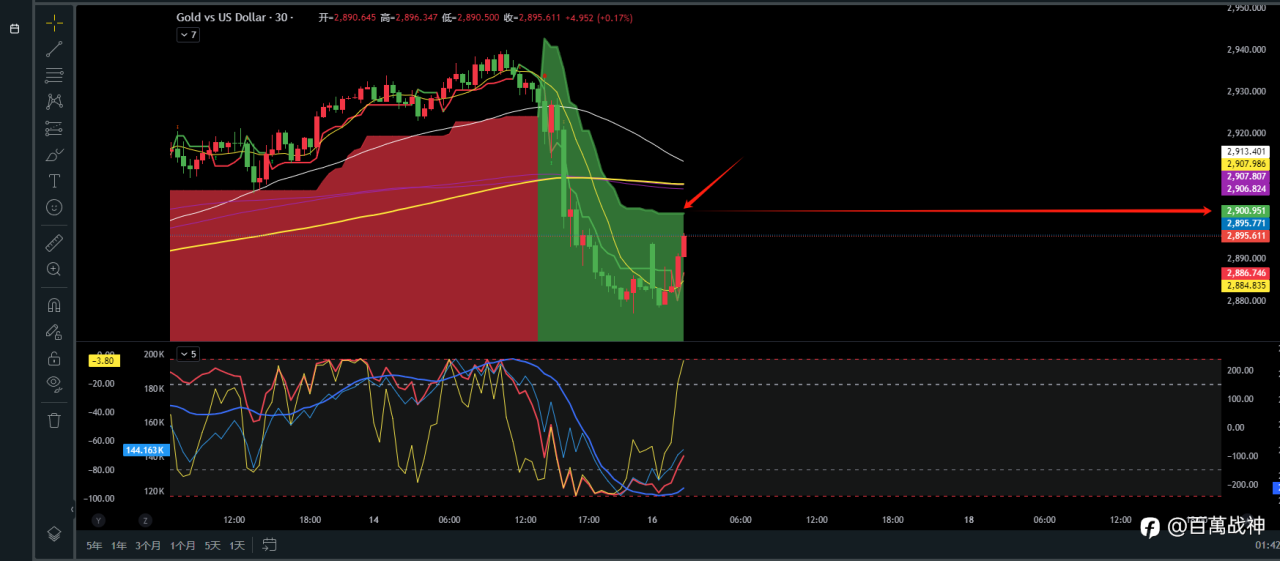Choose the XABCD pattern tool
The image size is (1280, 561).
(54, 101)
